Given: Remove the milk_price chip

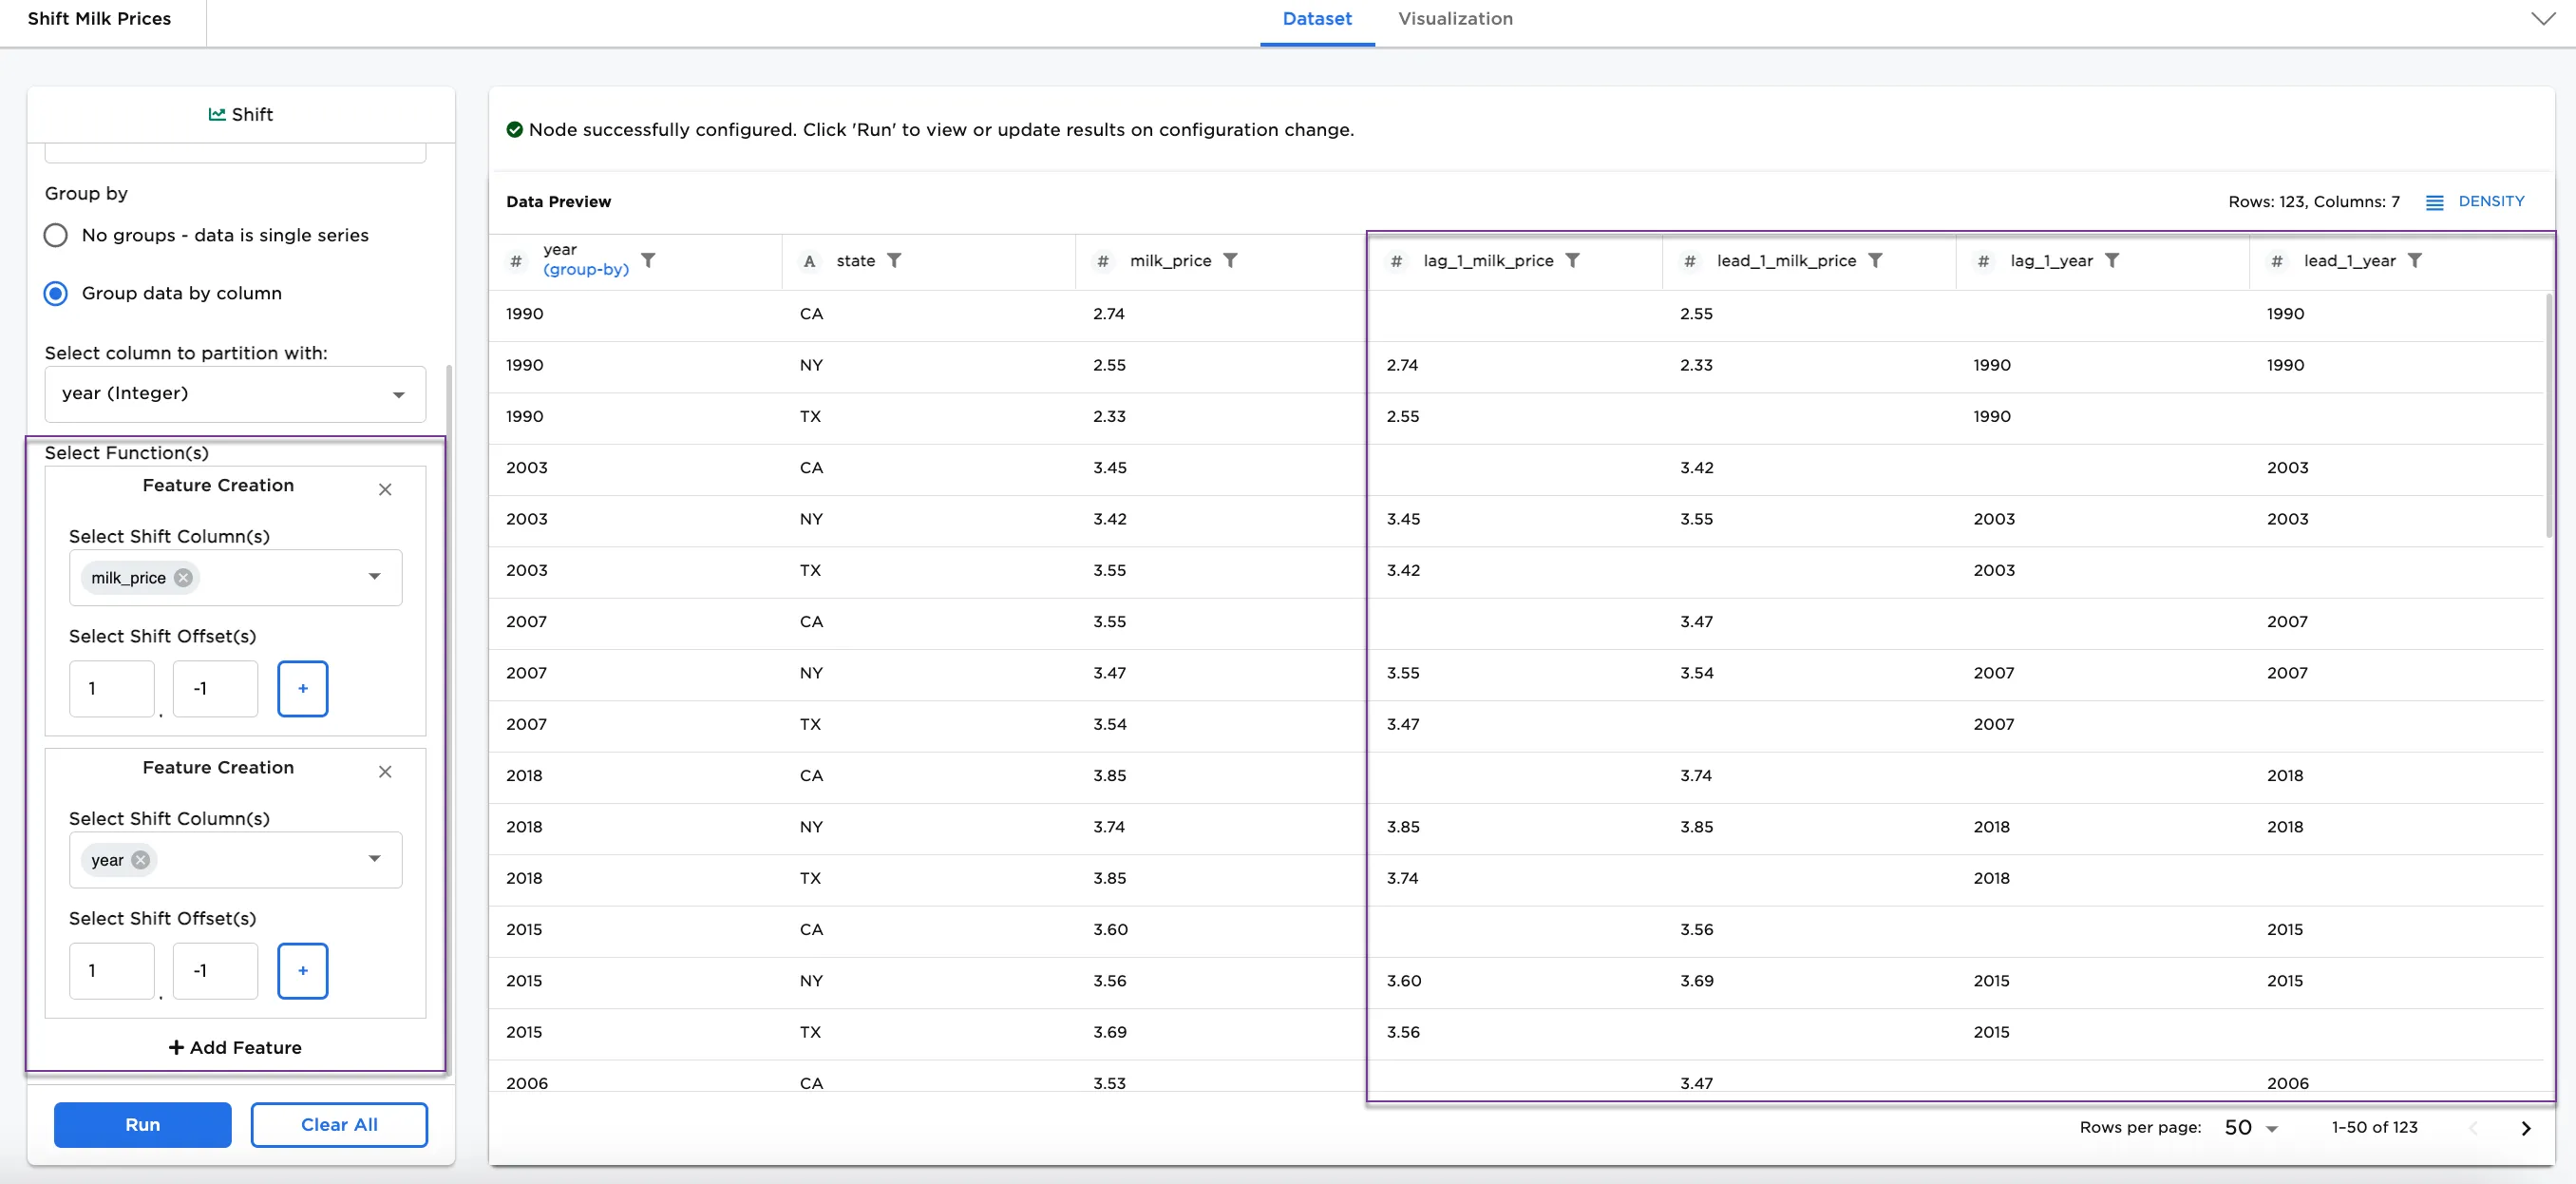Looking at the screenshot, I should click(183, 578).
